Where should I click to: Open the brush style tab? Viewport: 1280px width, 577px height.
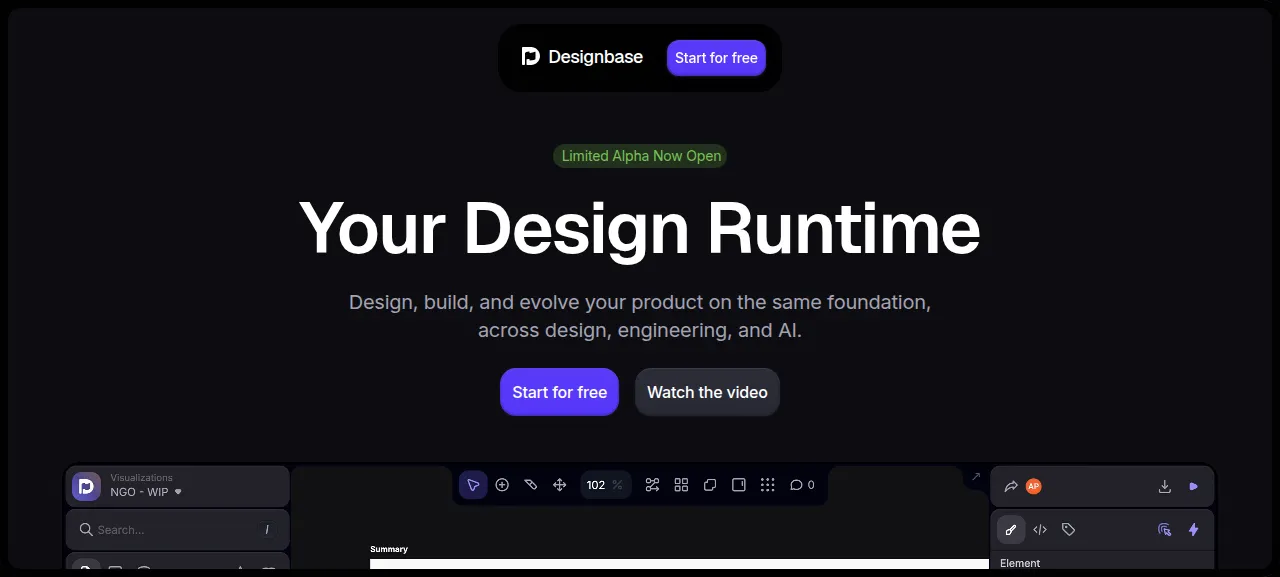click(x=1011, y=530)
